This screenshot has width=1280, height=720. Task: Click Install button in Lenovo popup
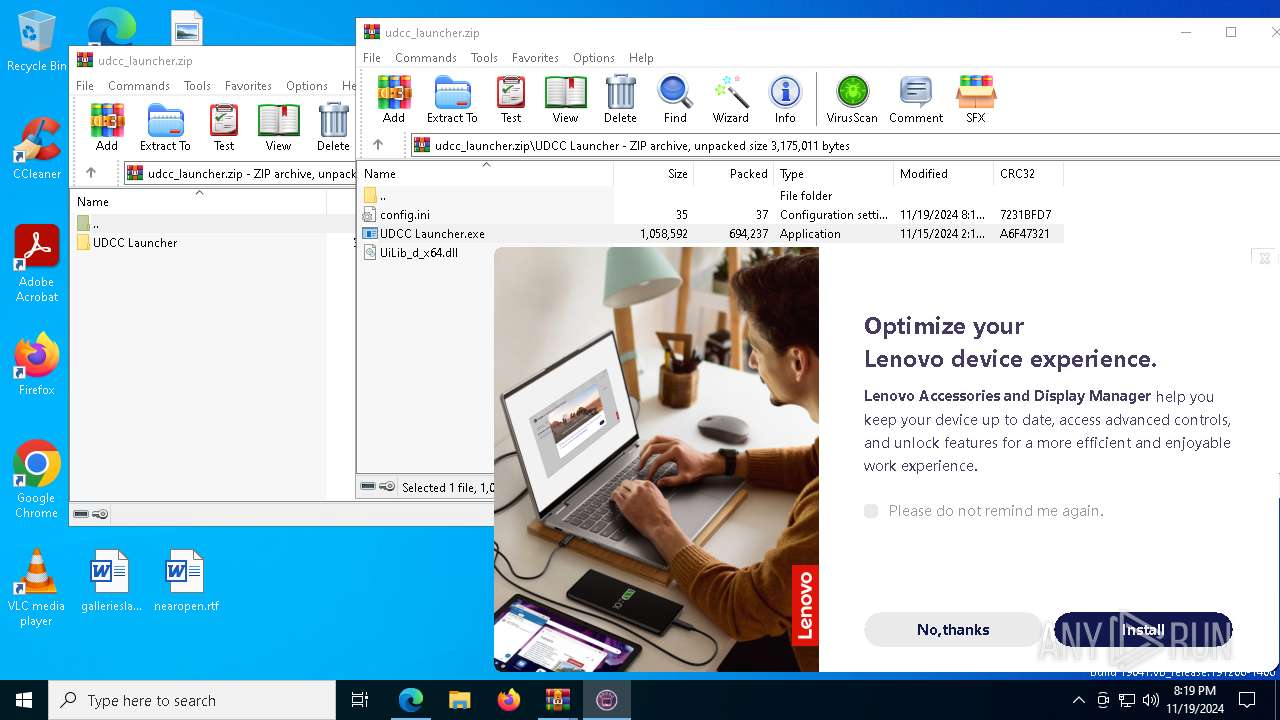coord(1143,630)
